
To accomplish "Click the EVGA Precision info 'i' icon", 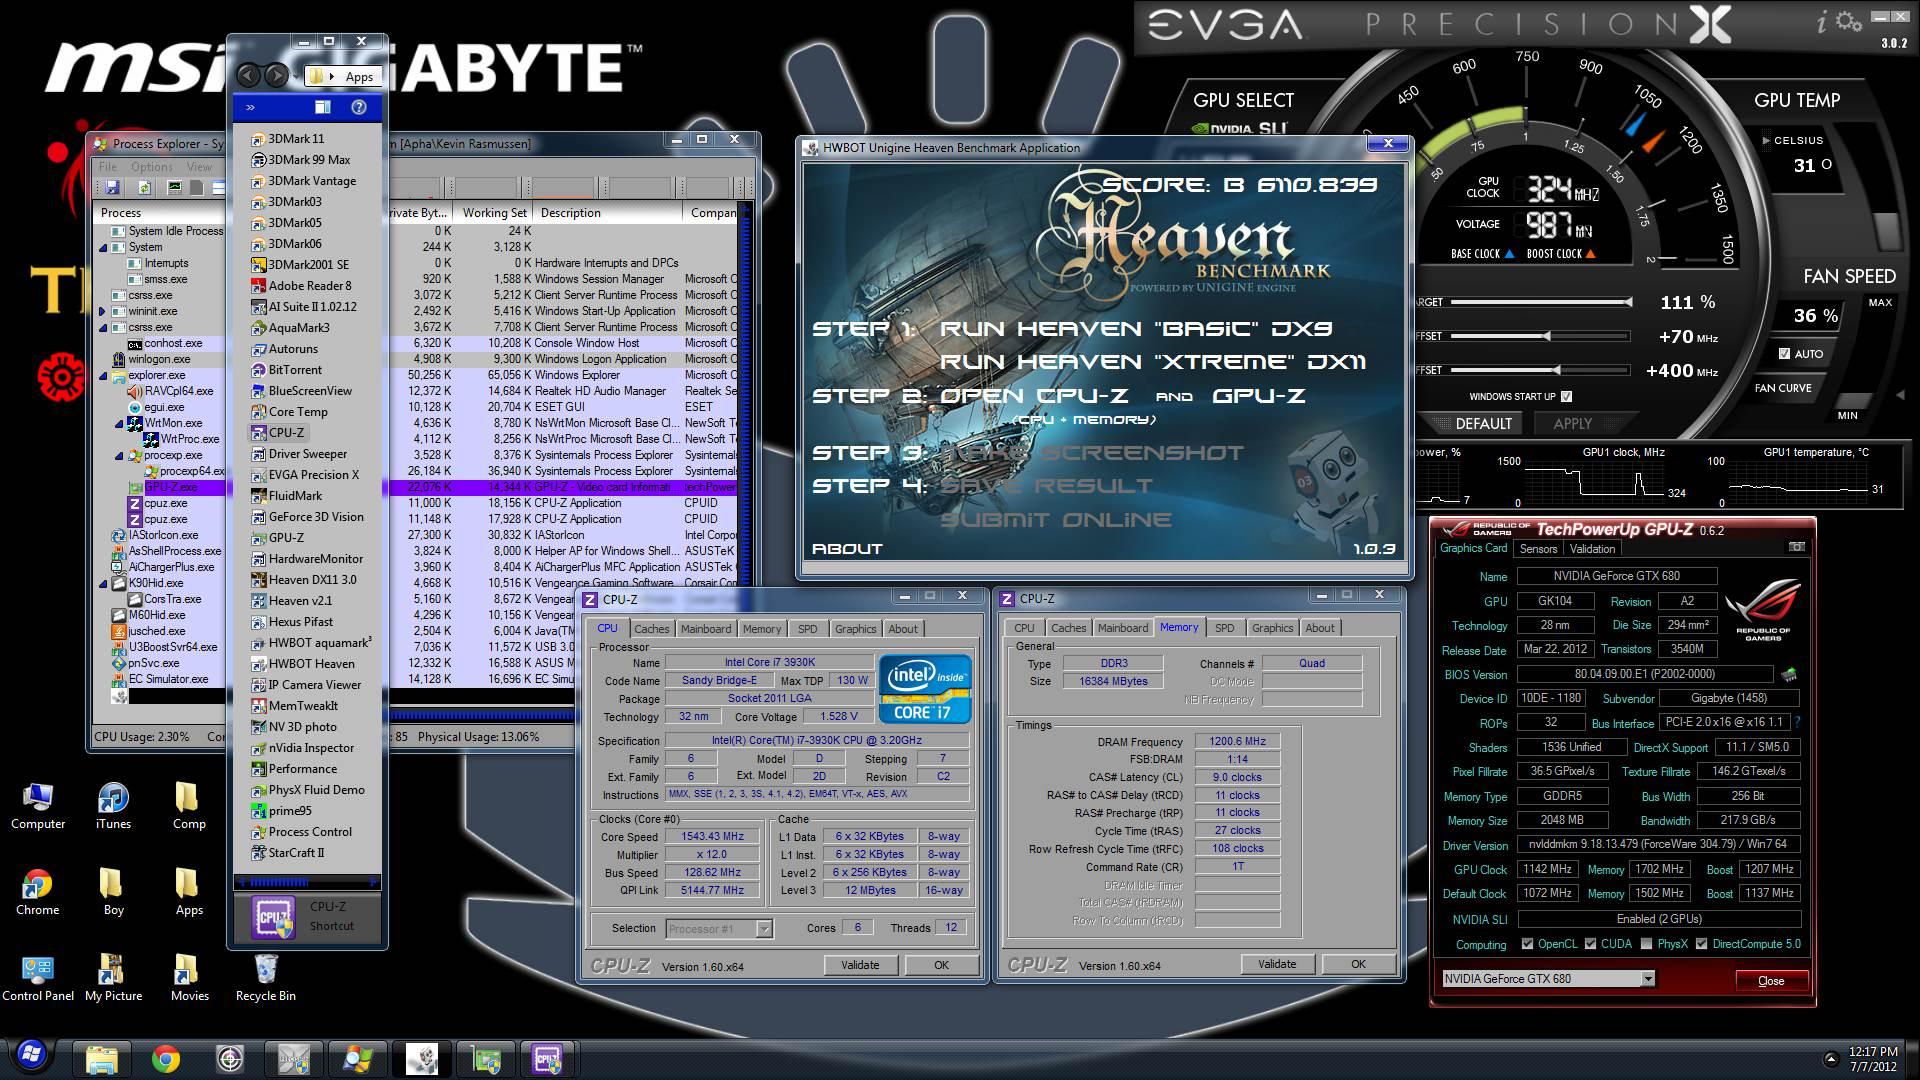I will (1822, 22).
